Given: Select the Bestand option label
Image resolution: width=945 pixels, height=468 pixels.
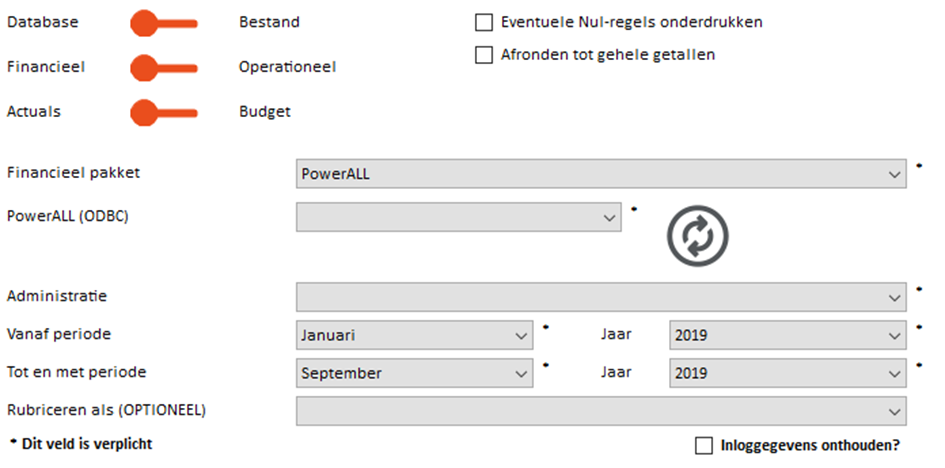Looking at the screenshot, I should (269, 23).
